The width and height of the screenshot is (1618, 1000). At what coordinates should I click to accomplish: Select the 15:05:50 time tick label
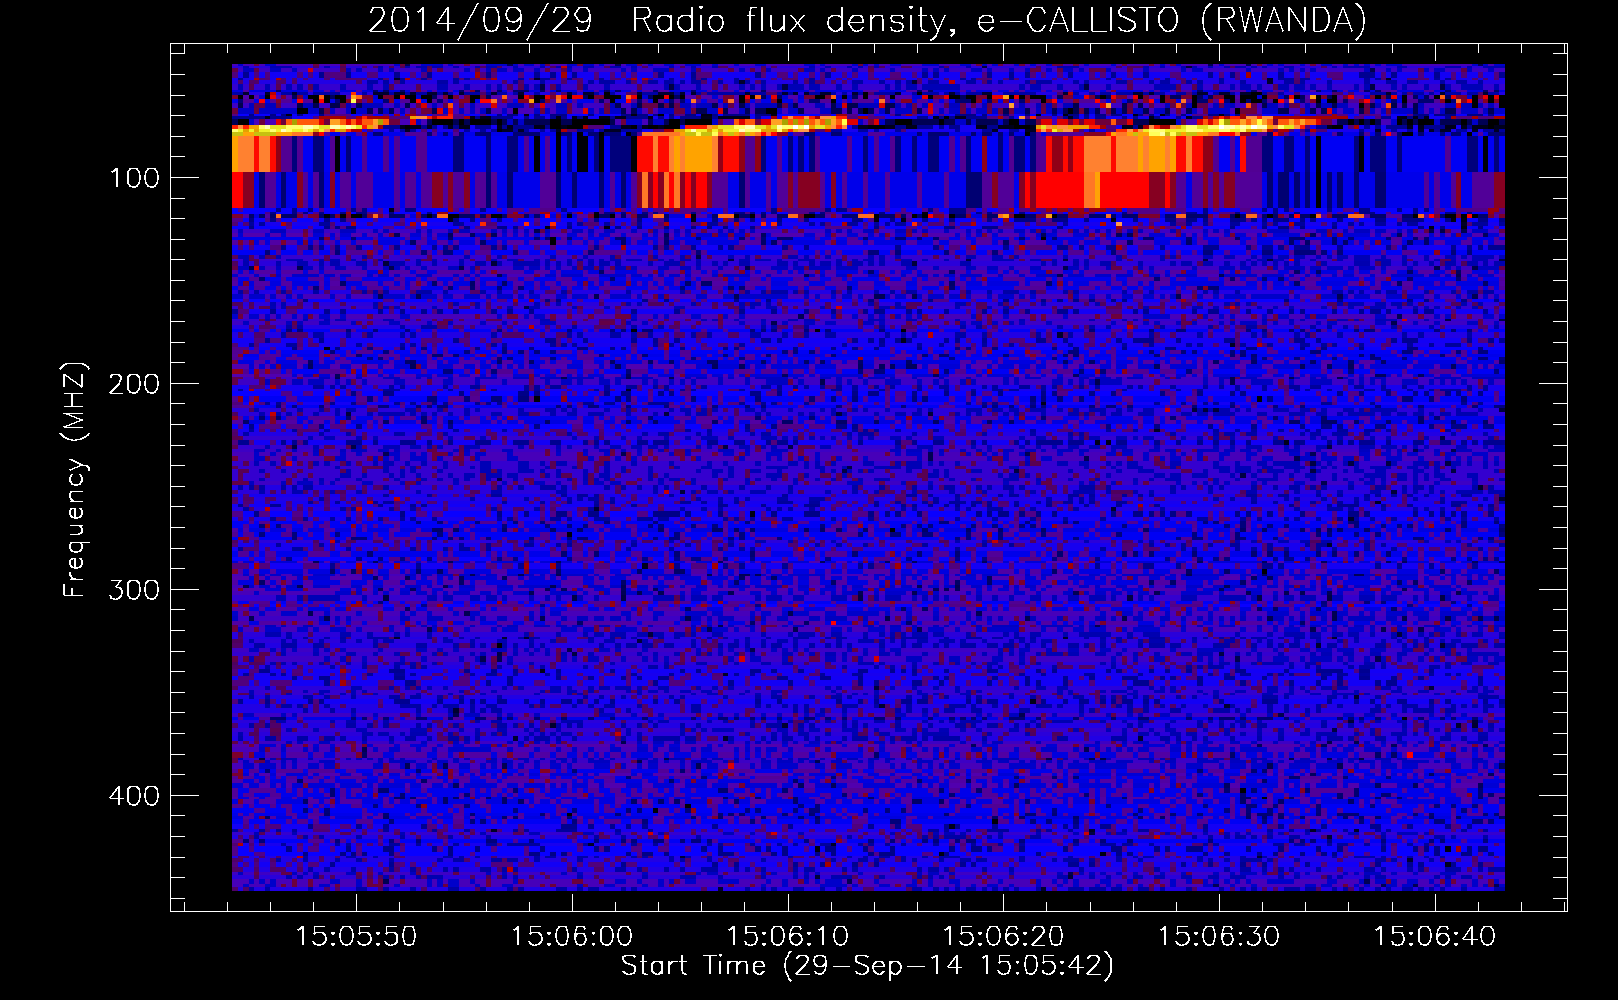pos(356,936)
